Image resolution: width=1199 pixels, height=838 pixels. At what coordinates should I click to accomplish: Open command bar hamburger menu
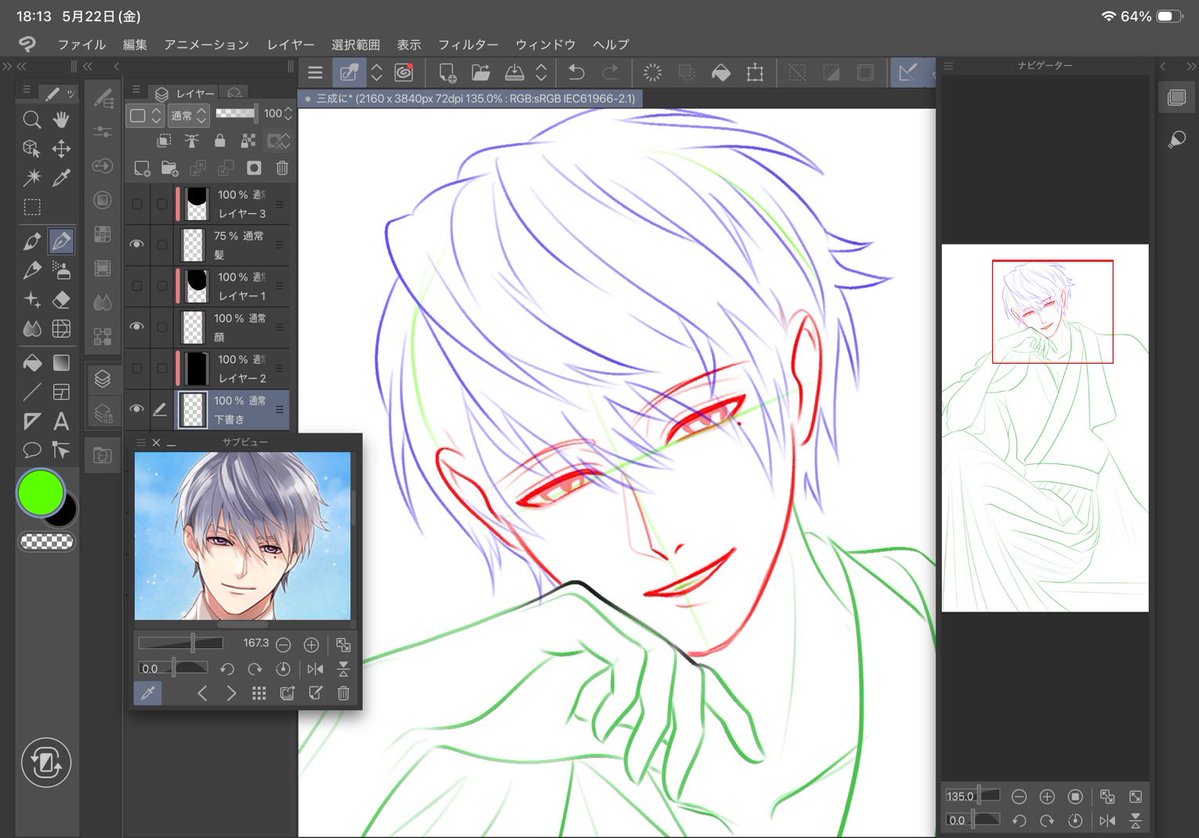click(315, 73)
